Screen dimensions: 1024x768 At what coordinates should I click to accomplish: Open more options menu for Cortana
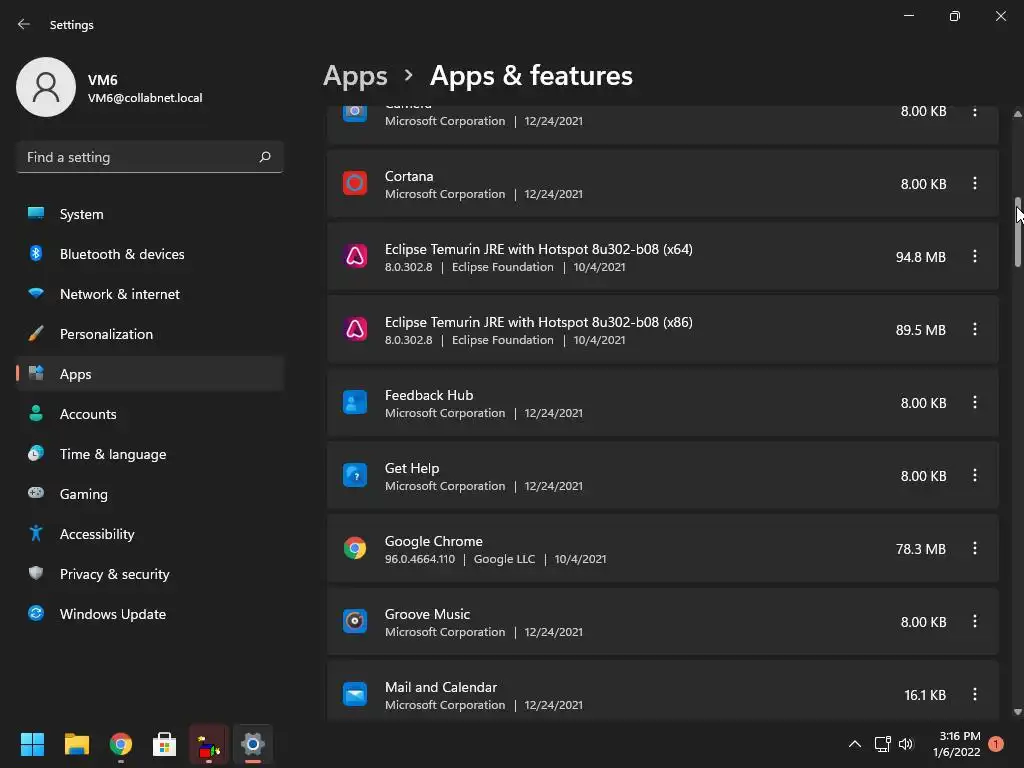click(x=975, y=184)
